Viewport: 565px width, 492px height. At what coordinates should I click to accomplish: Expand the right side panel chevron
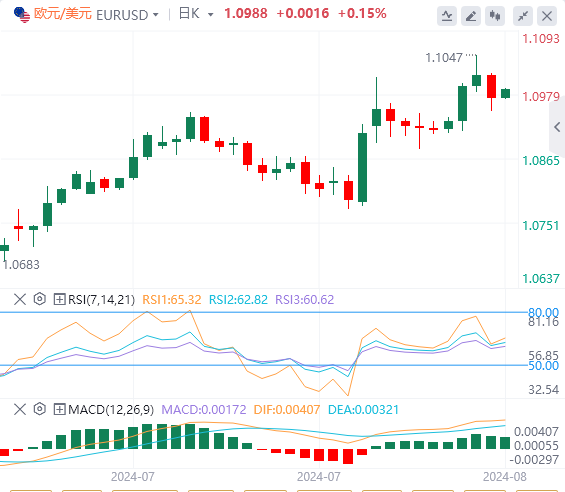[x=557, y=127]
